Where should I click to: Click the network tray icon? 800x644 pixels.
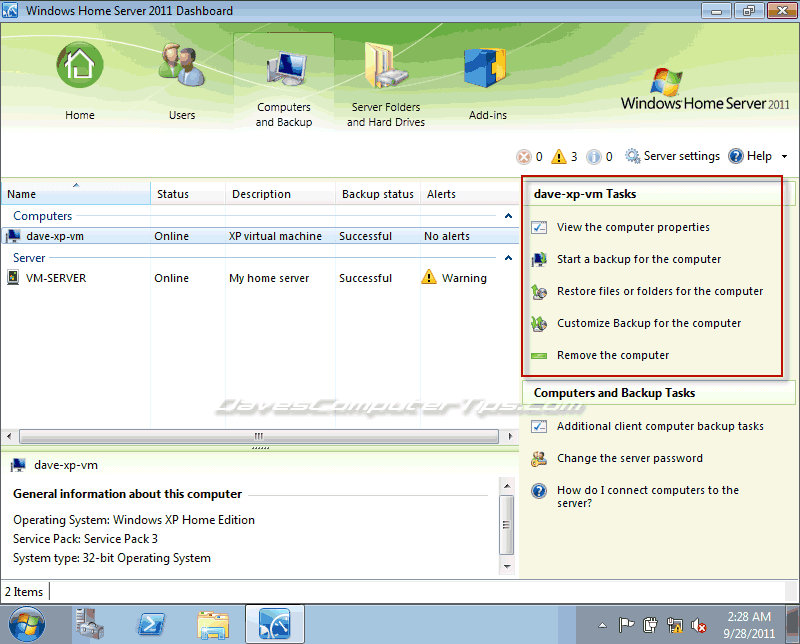[x=674, y=625]
